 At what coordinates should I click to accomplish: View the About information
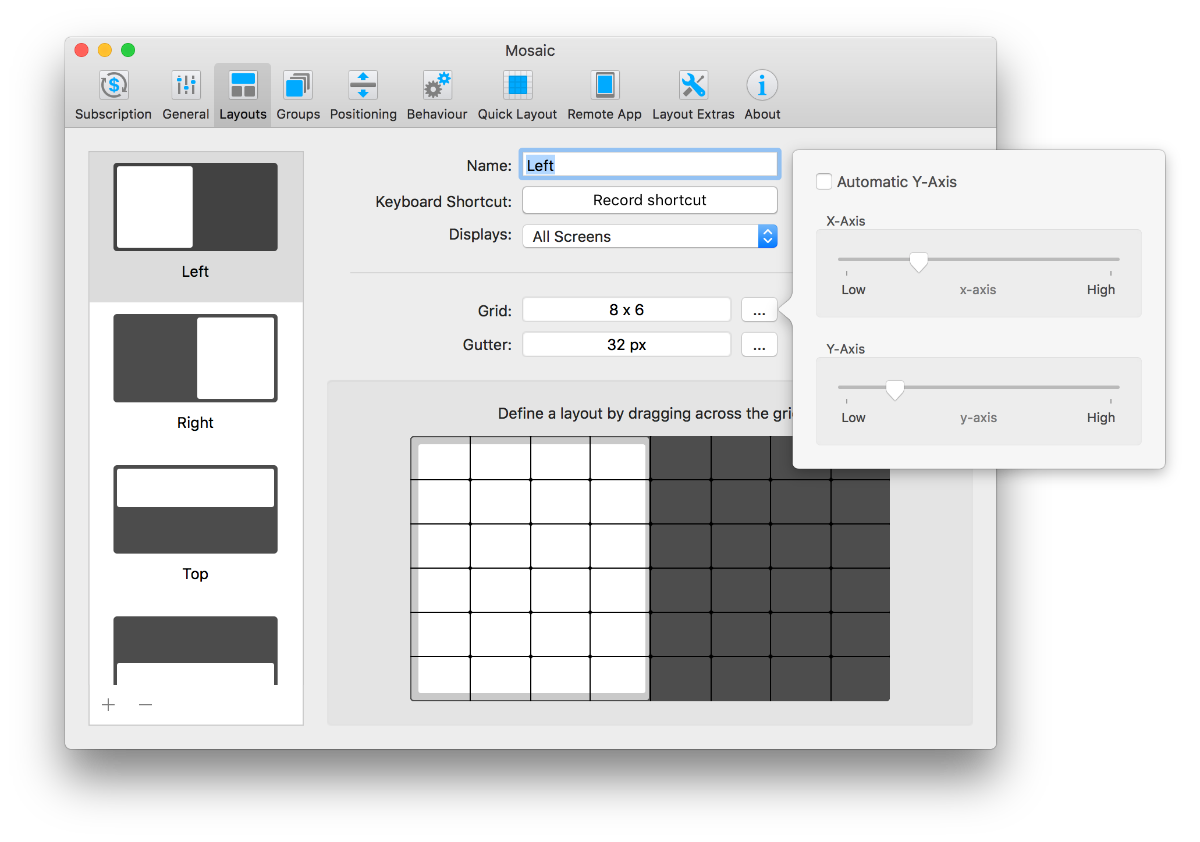(x=762, y=93)
